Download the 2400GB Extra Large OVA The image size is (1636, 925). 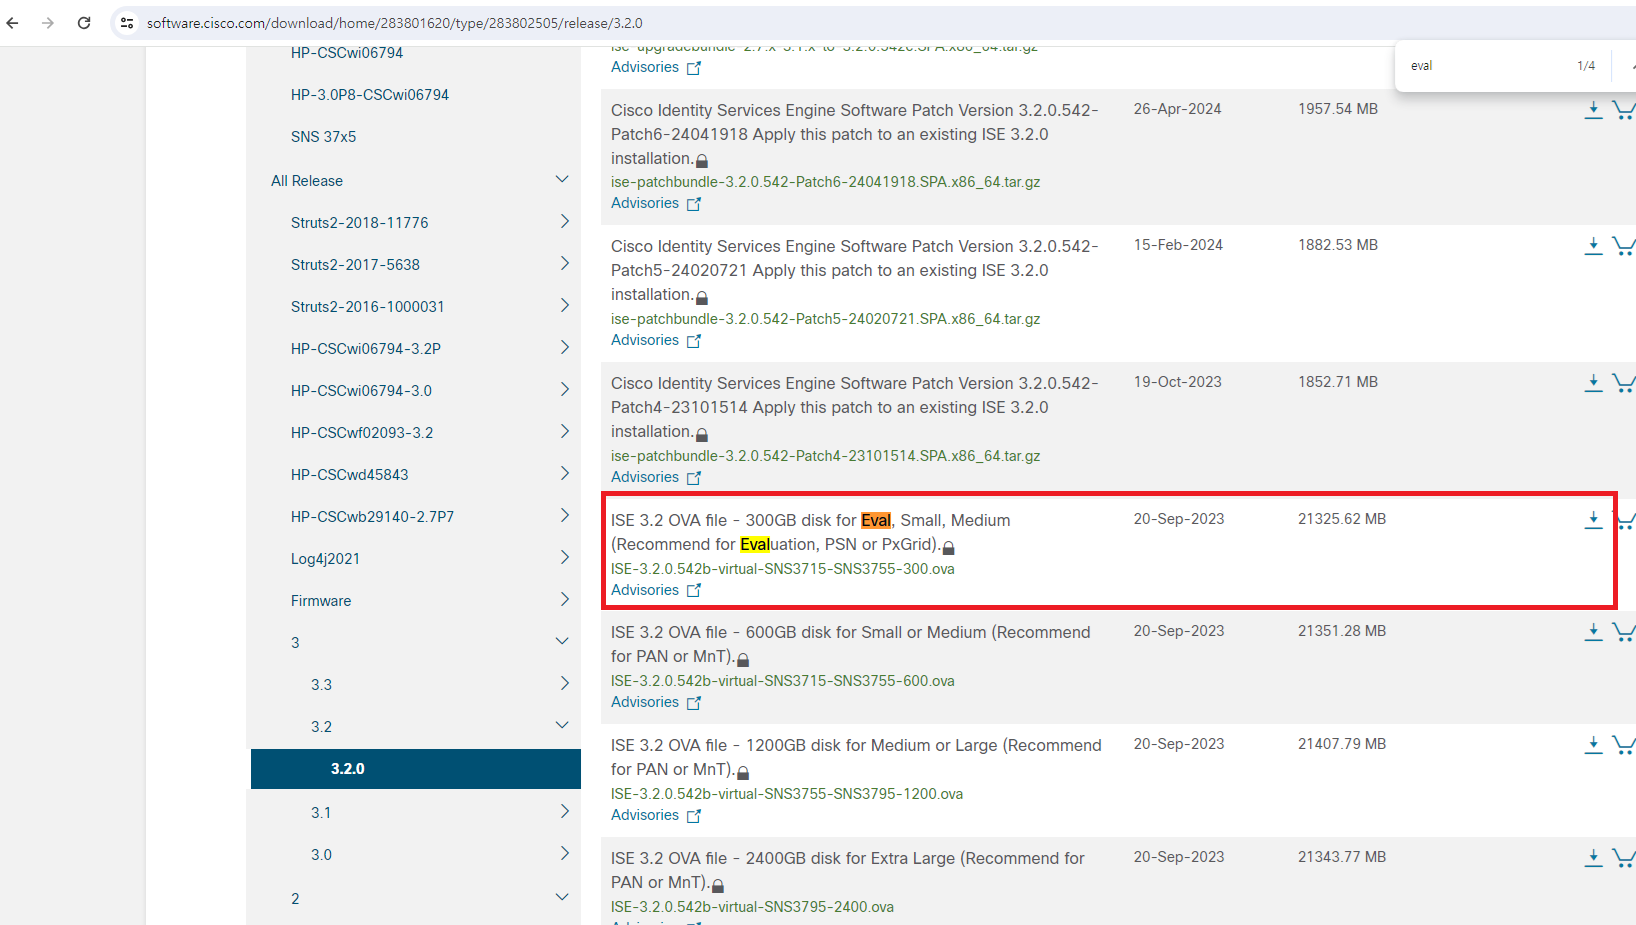[x=1593, y=858]
